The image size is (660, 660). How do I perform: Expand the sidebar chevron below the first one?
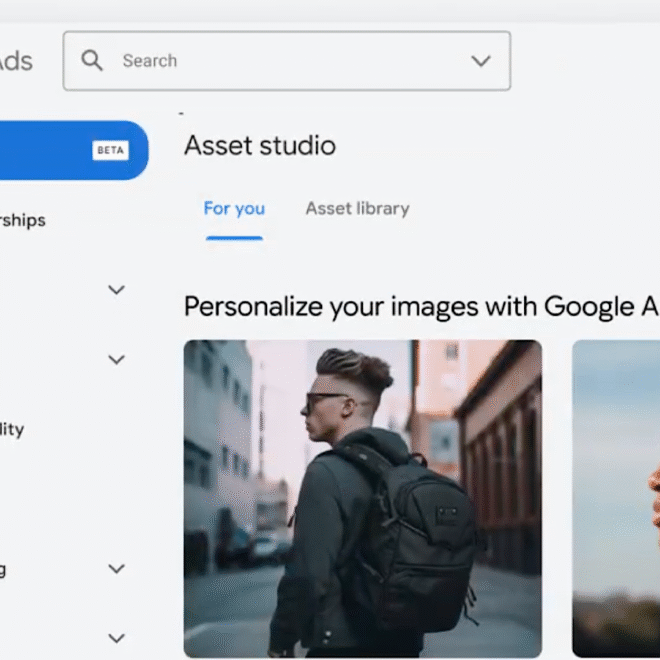[x=117, y=359]
